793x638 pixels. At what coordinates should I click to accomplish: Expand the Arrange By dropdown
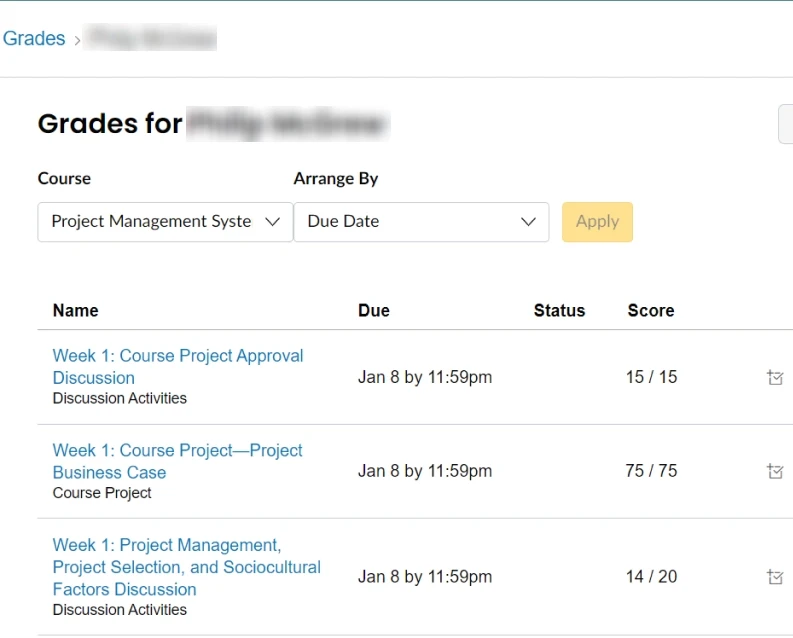tap(421, 222)
